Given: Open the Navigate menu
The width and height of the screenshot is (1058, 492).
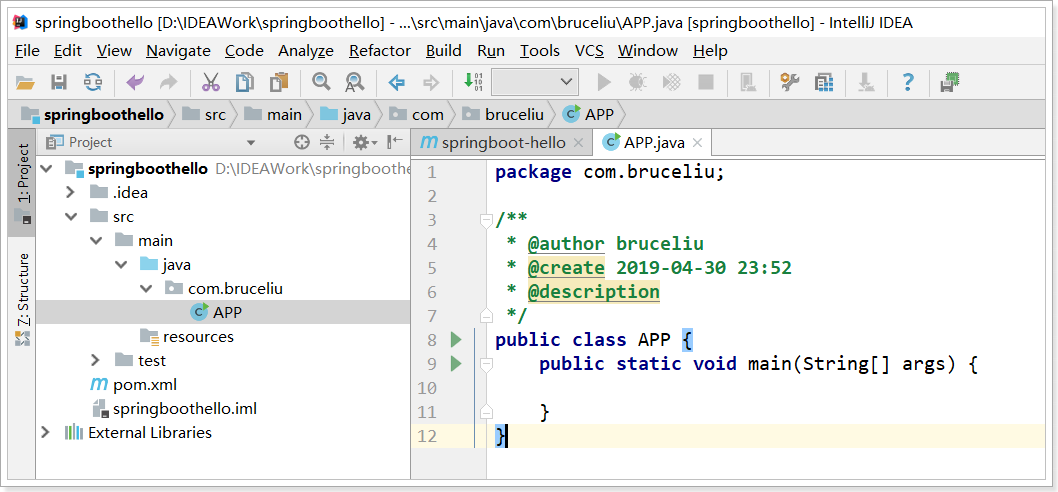Looking at the screenshot, I should 178,51.
